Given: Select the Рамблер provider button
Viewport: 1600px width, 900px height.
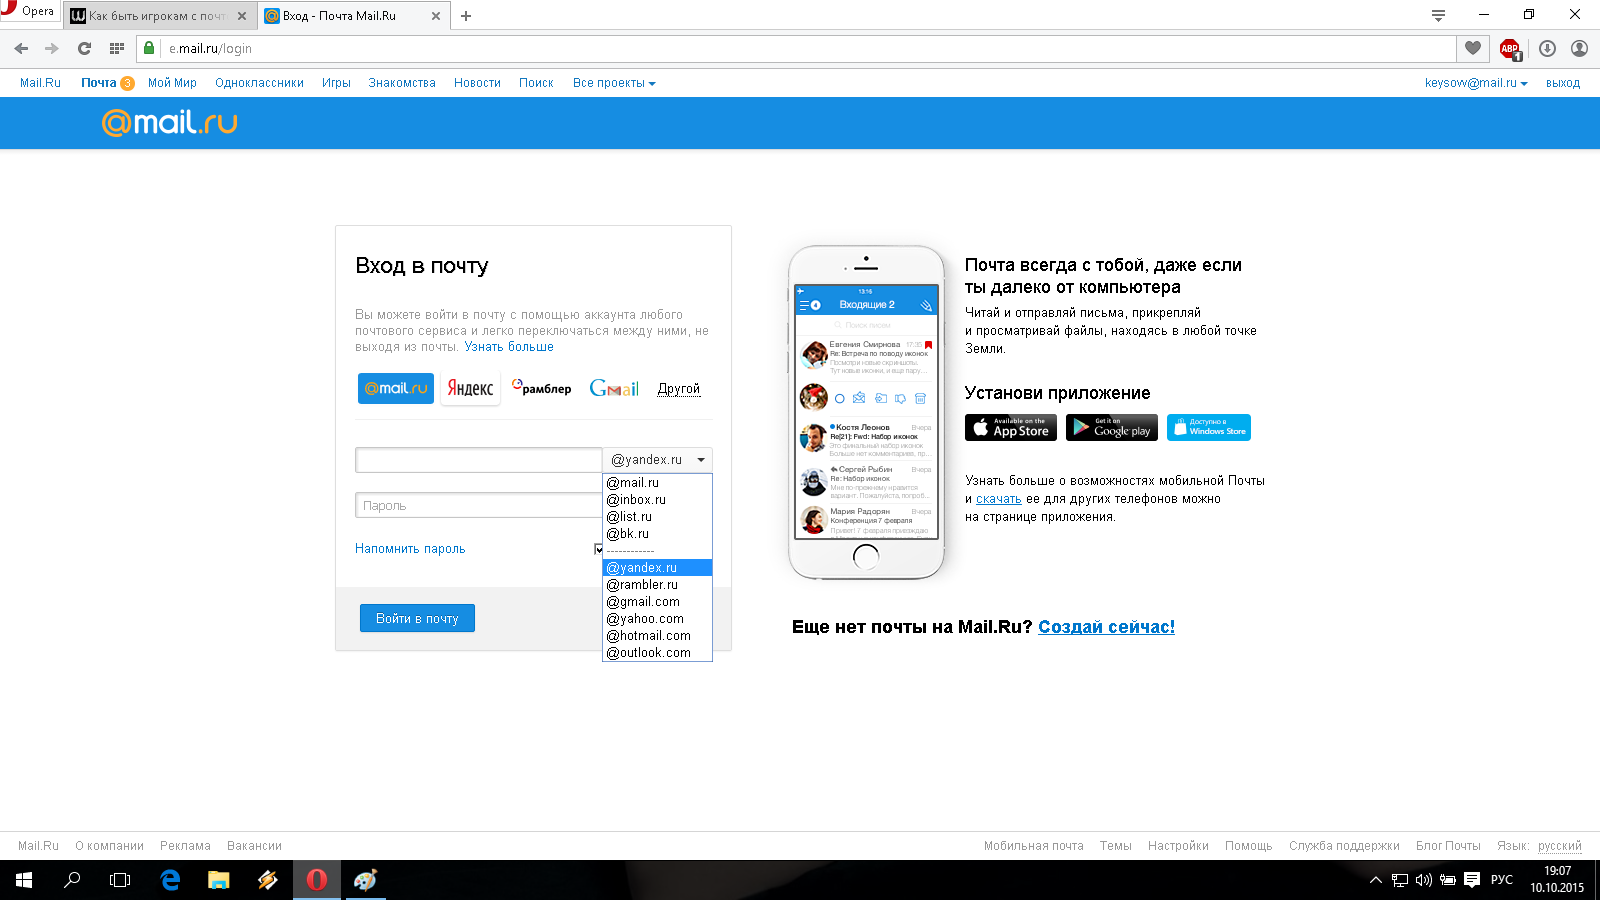Looking at the screenshot, I should (541, 388).
